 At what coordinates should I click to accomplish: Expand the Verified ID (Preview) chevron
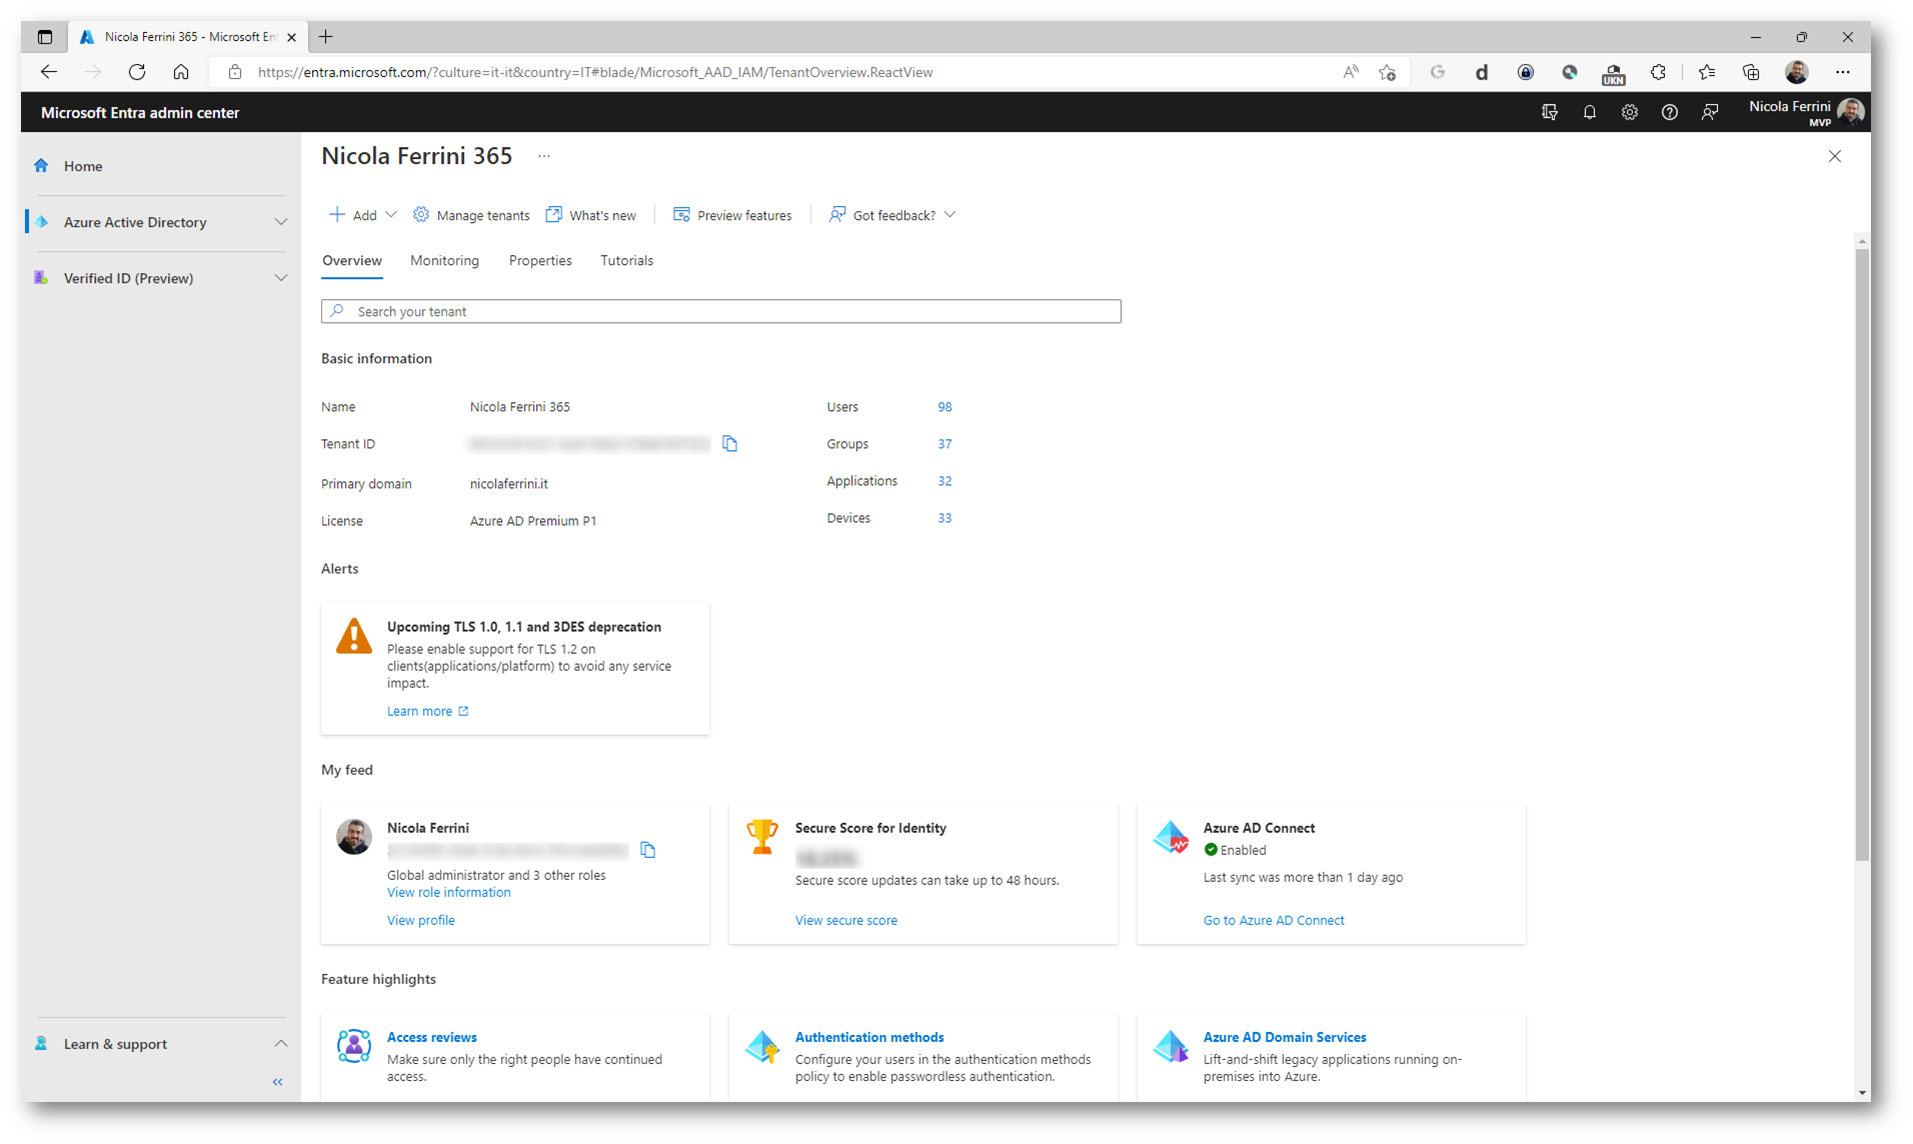(281, 278)
